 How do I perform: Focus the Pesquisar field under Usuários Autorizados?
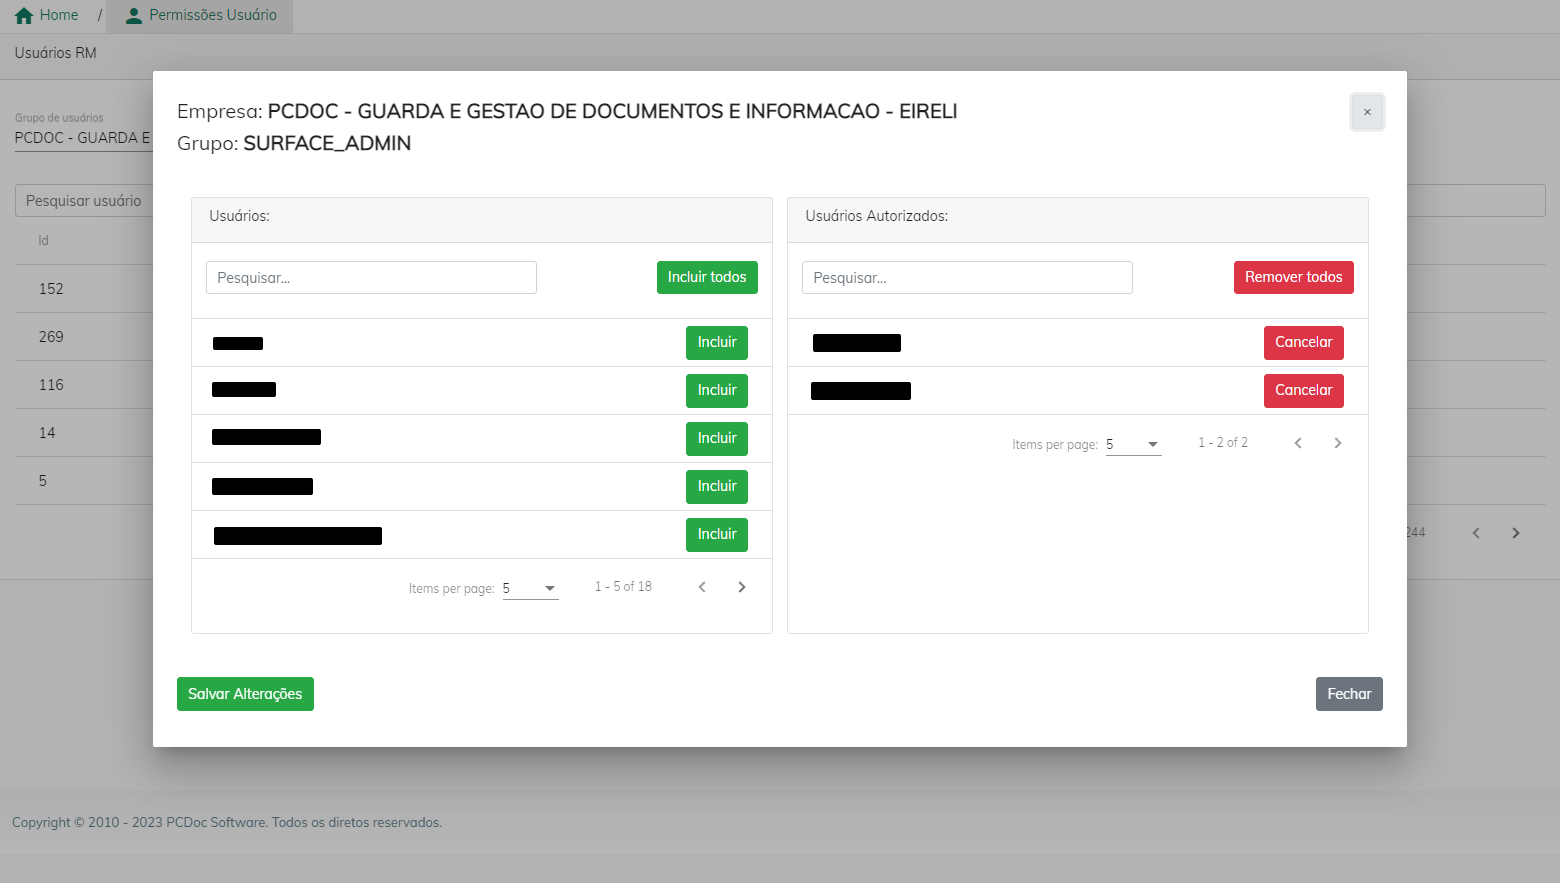967,278
